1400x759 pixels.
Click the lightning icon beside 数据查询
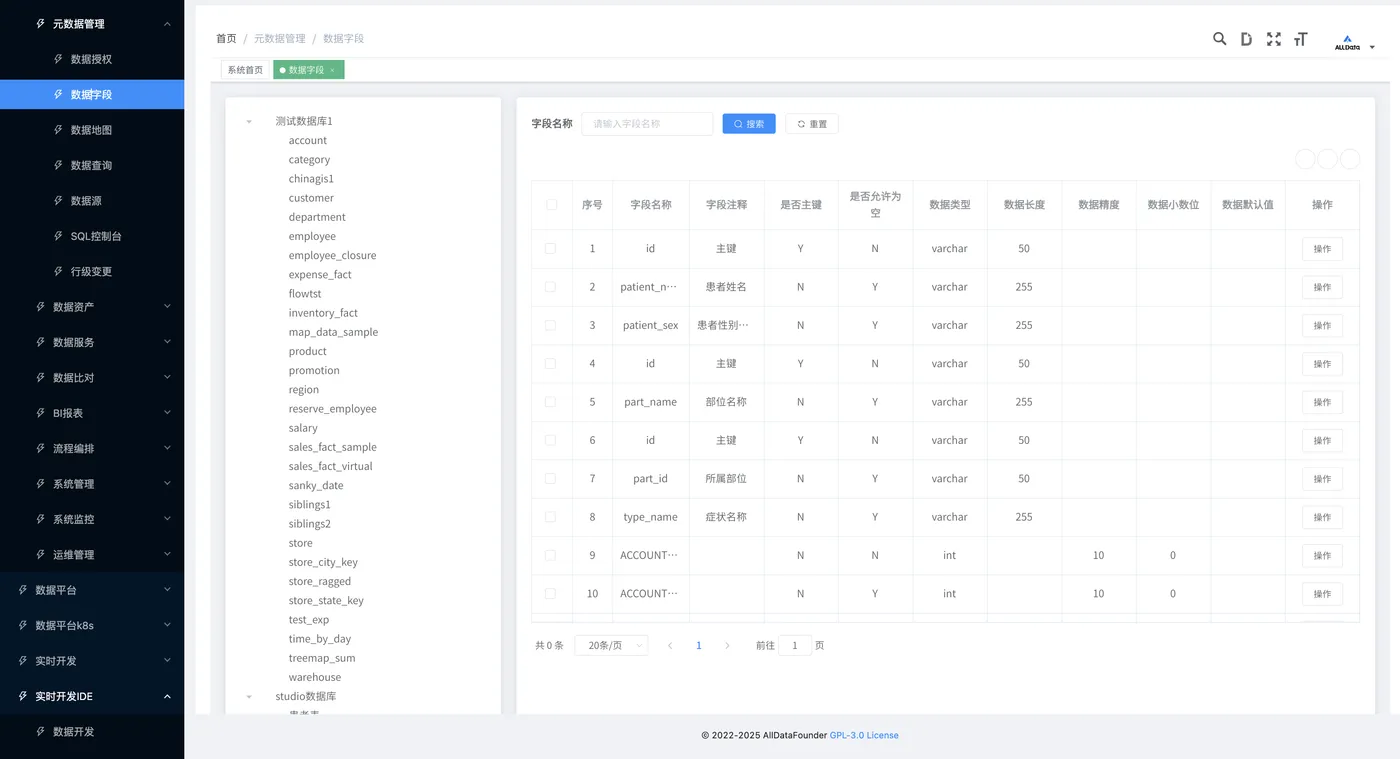(58, 165)
